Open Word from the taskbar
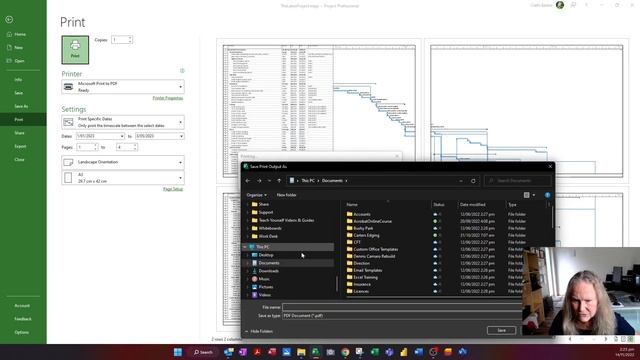This screenshot has width=640, height=360. pyautogui.click(x=419, y=352)
